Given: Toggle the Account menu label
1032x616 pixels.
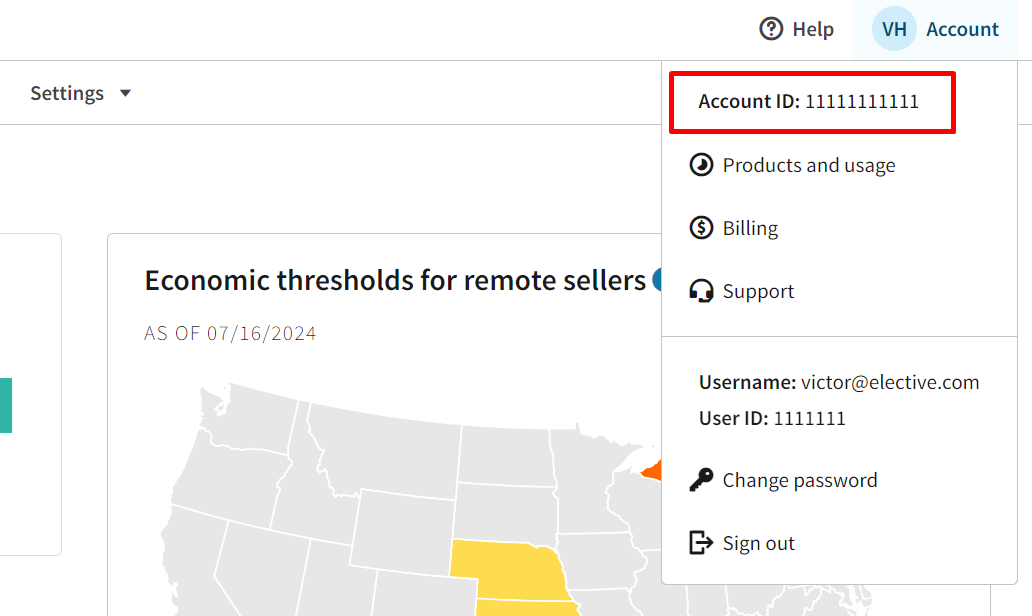Looking at the screenshot, I should (962, 29).
